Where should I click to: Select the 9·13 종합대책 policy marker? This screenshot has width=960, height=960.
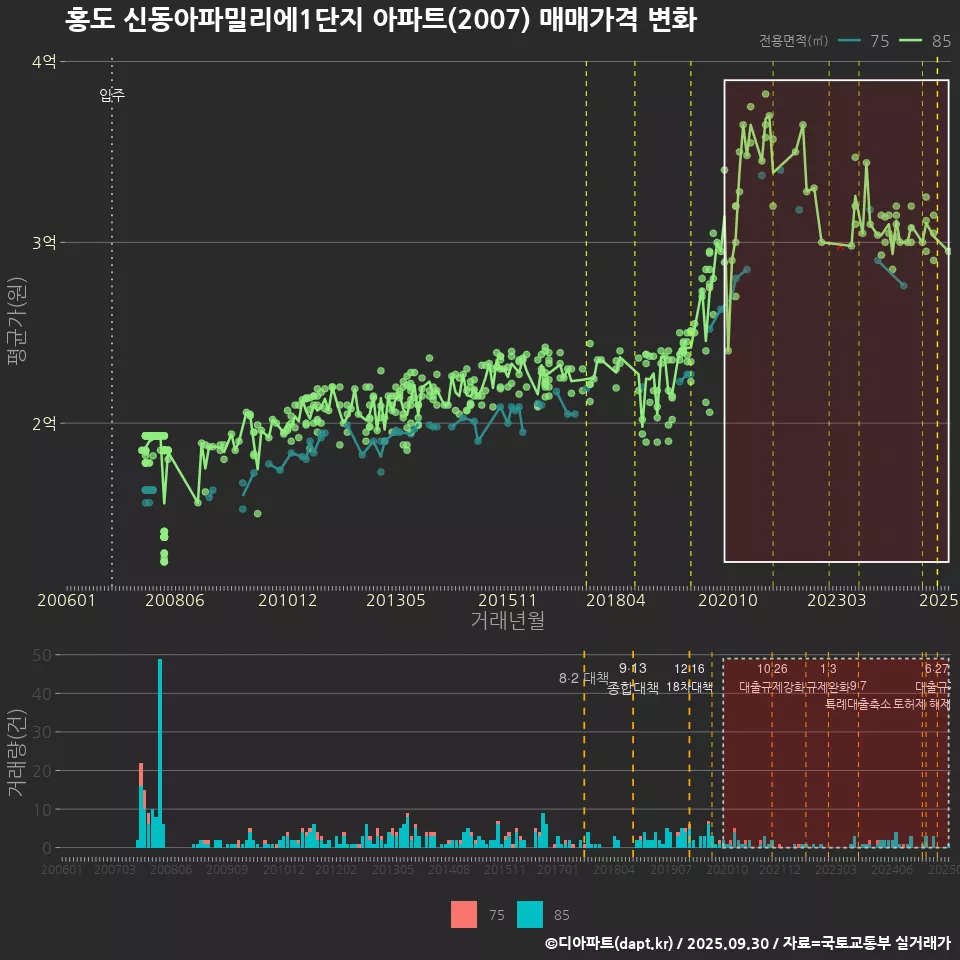[633, 678]
